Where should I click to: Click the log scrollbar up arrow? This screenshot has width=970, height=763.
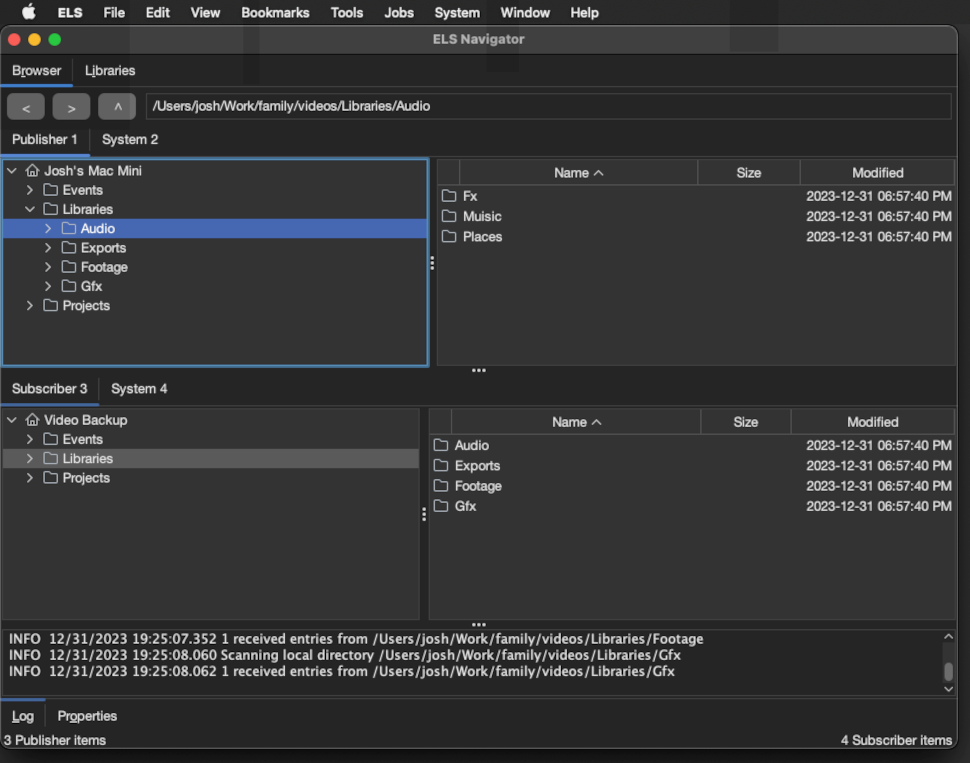point(948,637)
